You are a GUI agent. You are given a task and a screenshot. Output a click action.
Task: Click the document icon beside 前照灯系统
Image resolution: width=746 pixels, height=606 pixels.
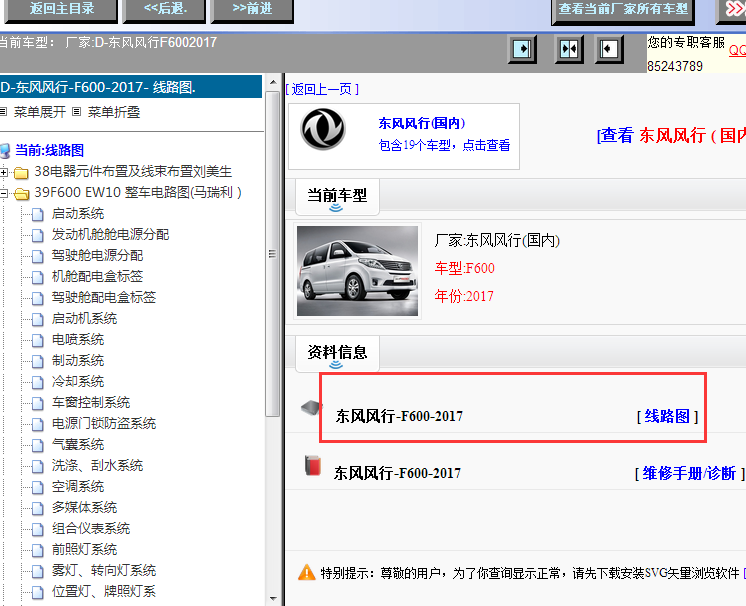[38, 550]
